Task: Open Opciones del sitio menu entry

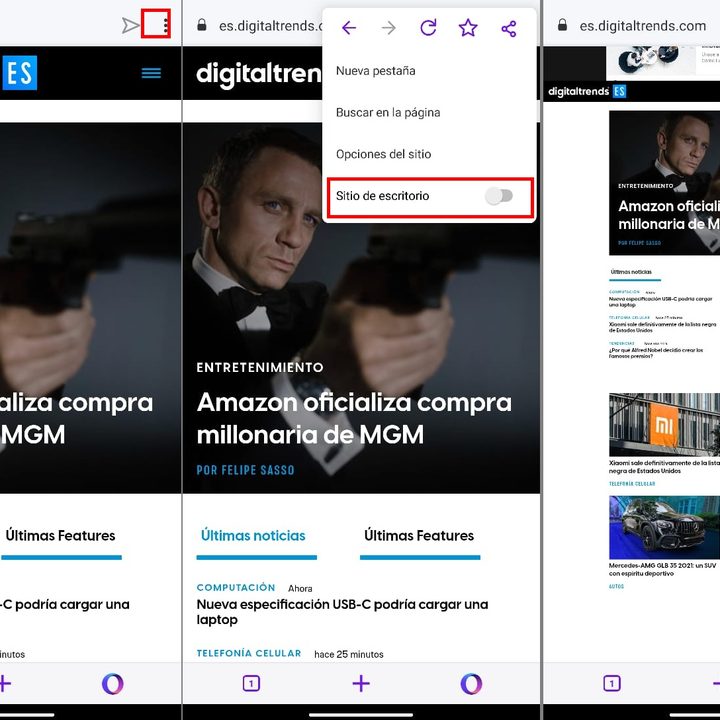Action: (383, 154)
